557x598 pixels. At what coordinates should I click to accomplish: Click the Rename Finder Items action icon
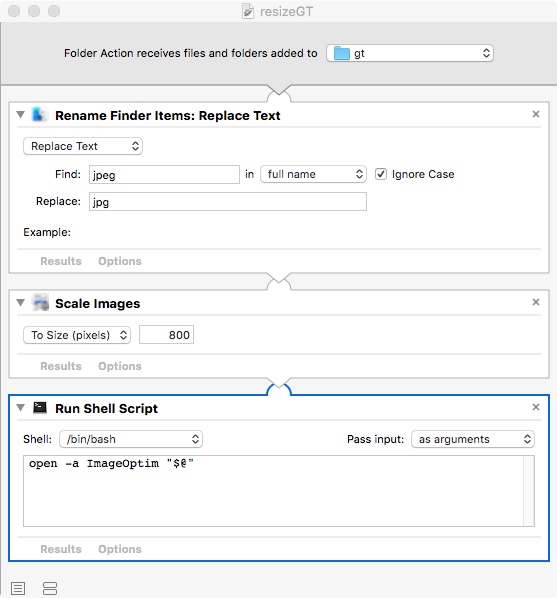(x=39, y=115)
